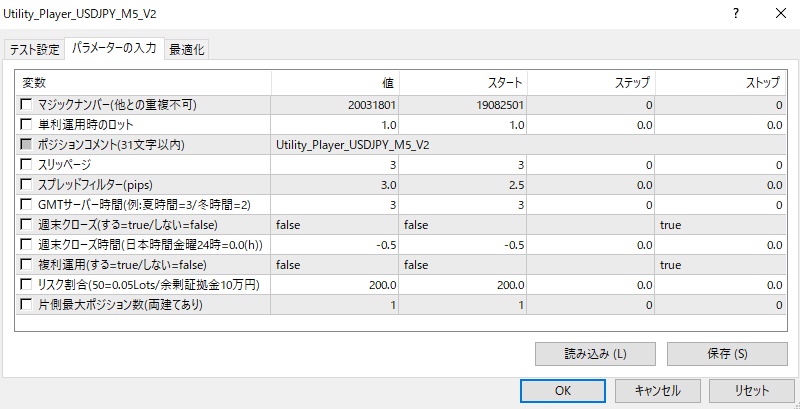Click the help question mark icon
800x409 pixels.
tap(736, 15)
